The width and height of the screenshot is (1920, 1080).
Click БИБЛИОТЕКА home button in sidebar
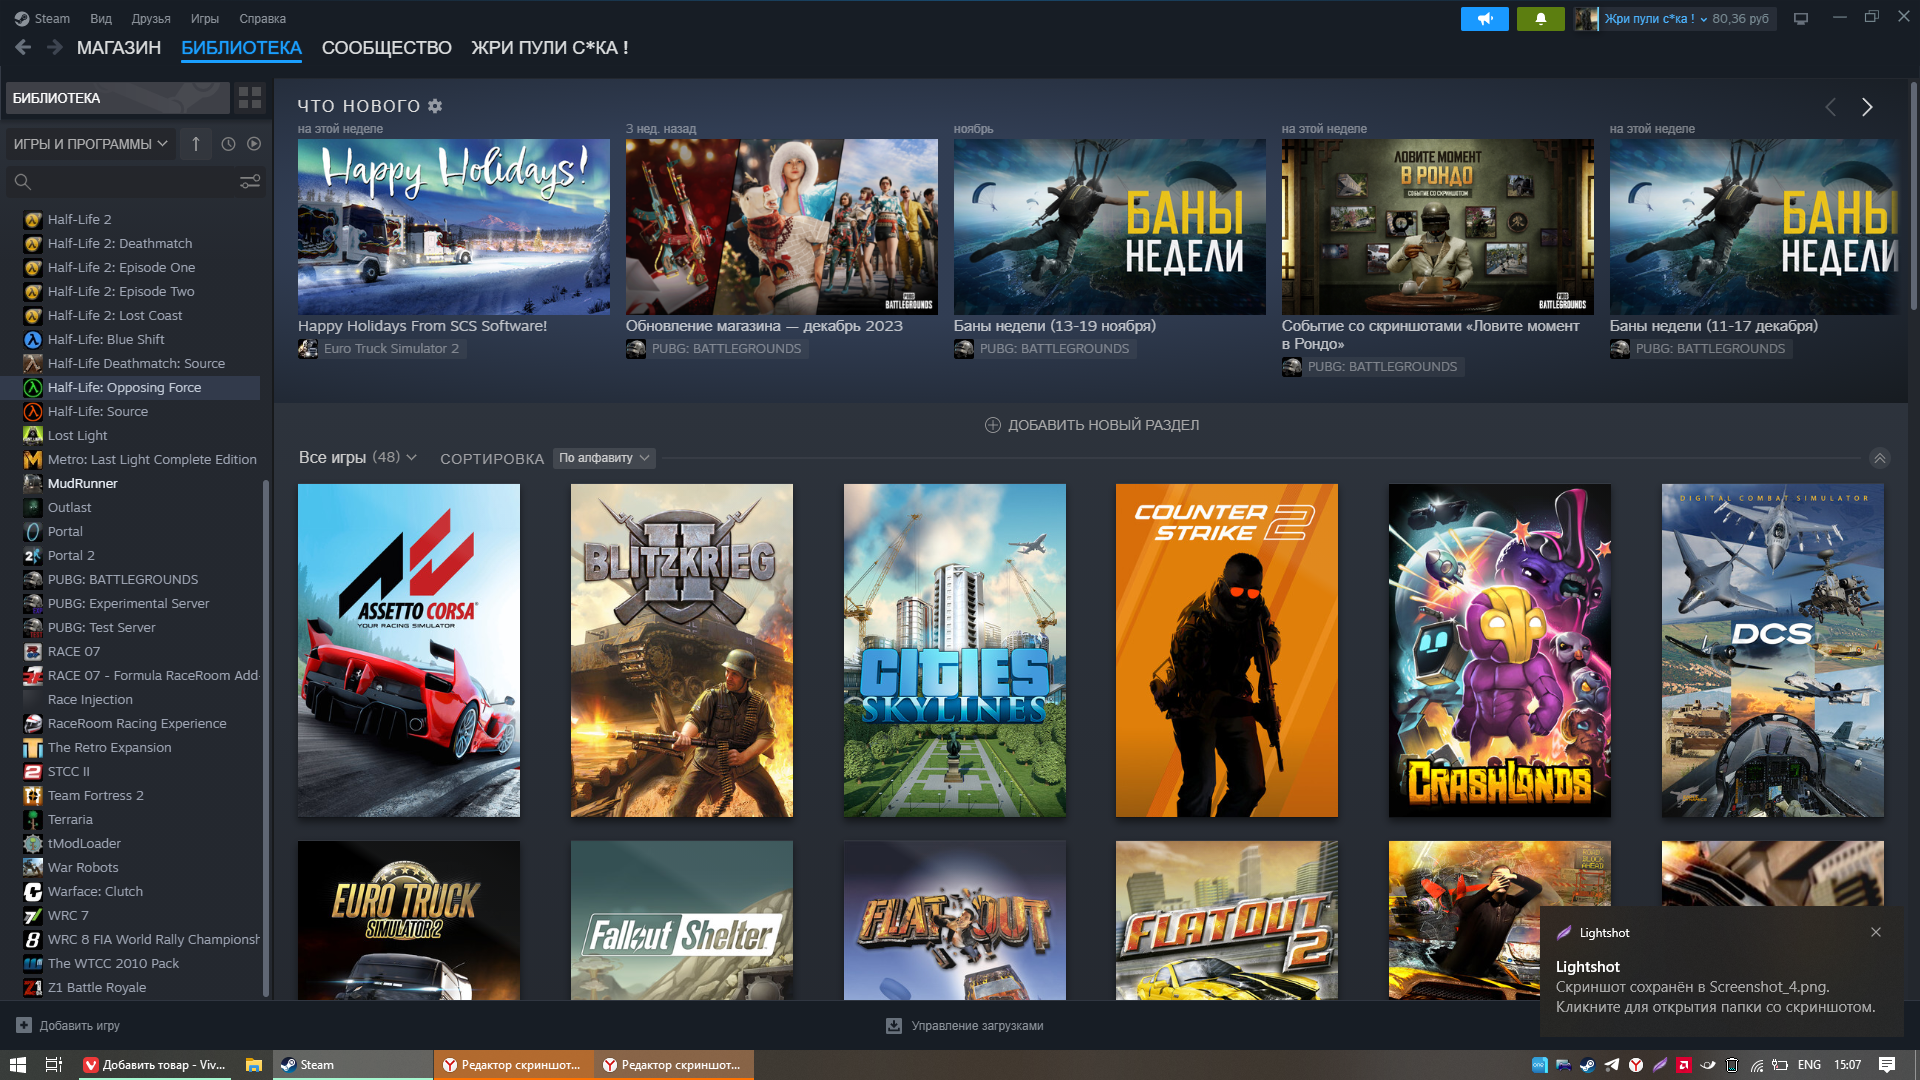point(118,98)
